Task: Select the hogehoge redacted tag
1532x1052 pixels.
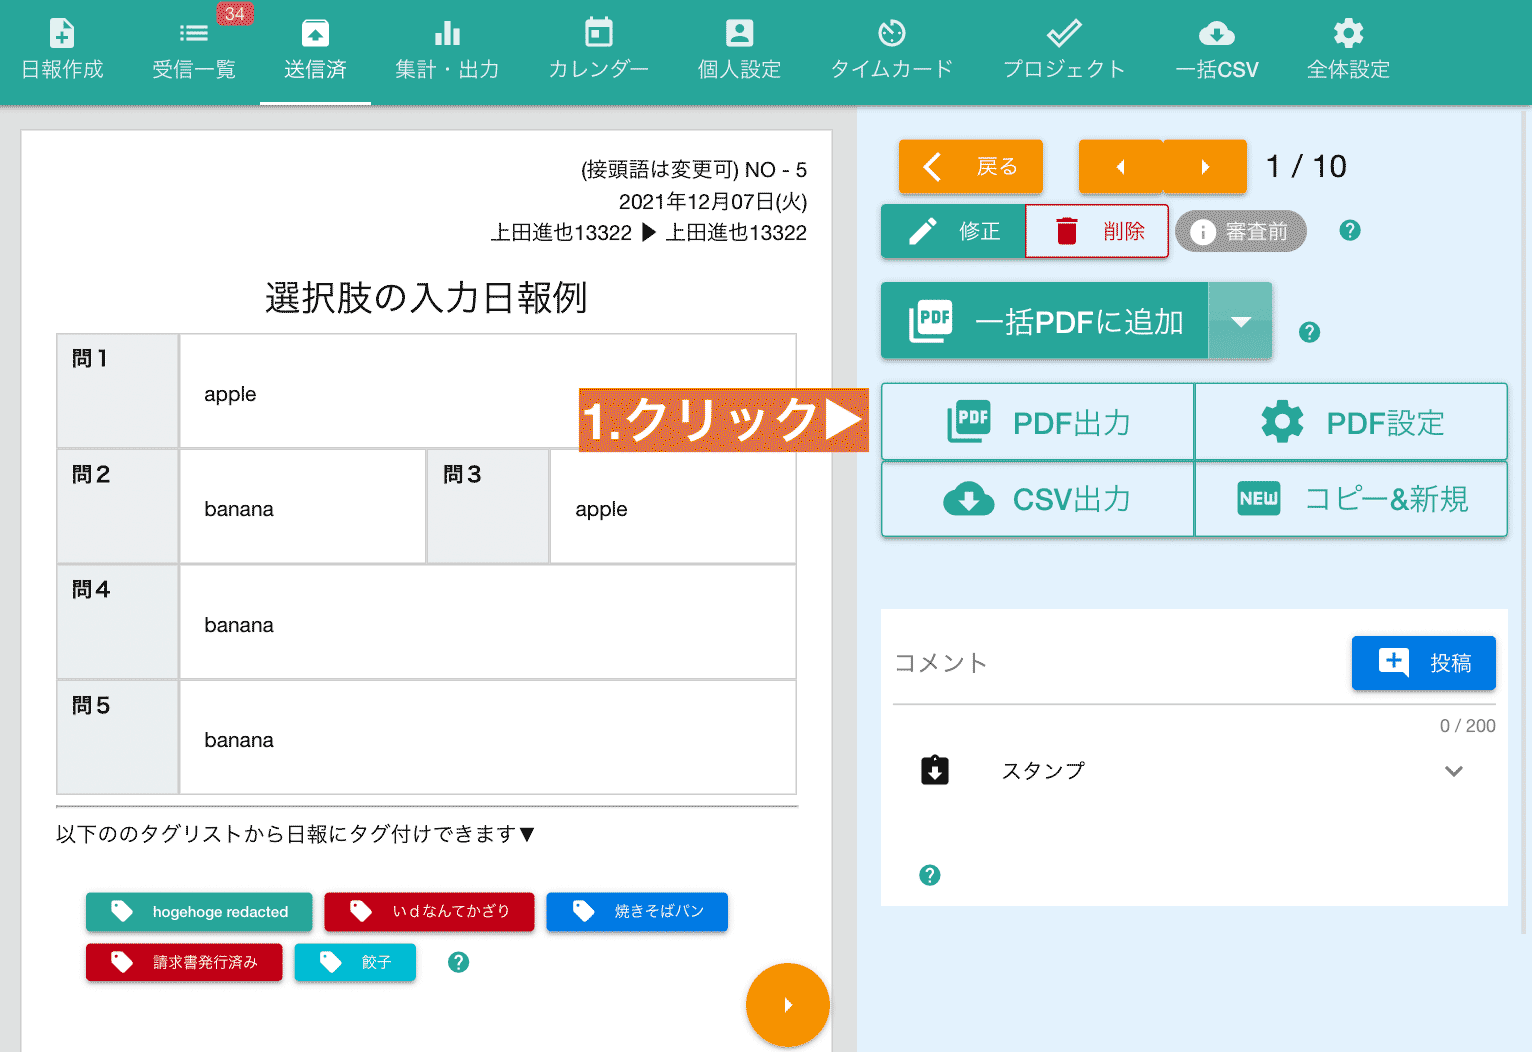Action: (x=199, y=911)
